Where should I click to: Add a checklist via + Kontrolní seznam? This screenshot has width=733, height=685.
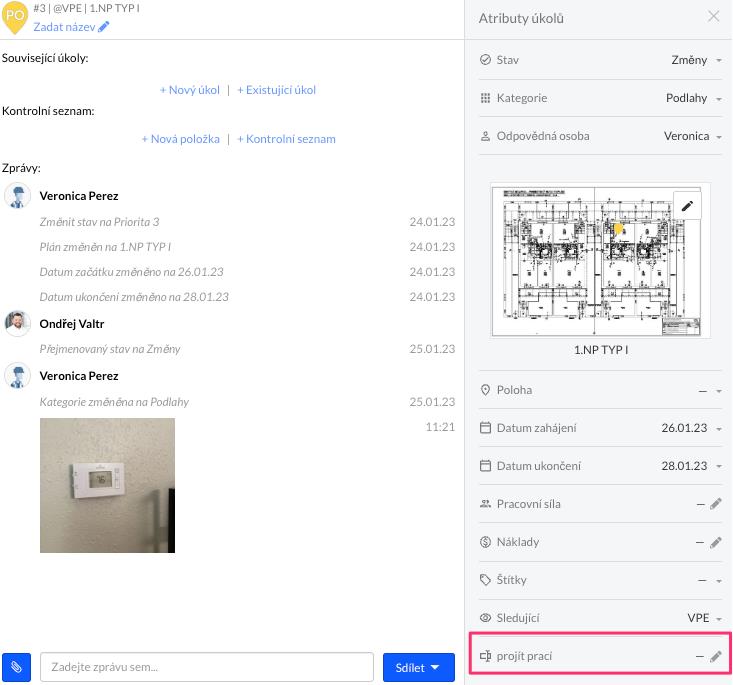pos(286,139)
